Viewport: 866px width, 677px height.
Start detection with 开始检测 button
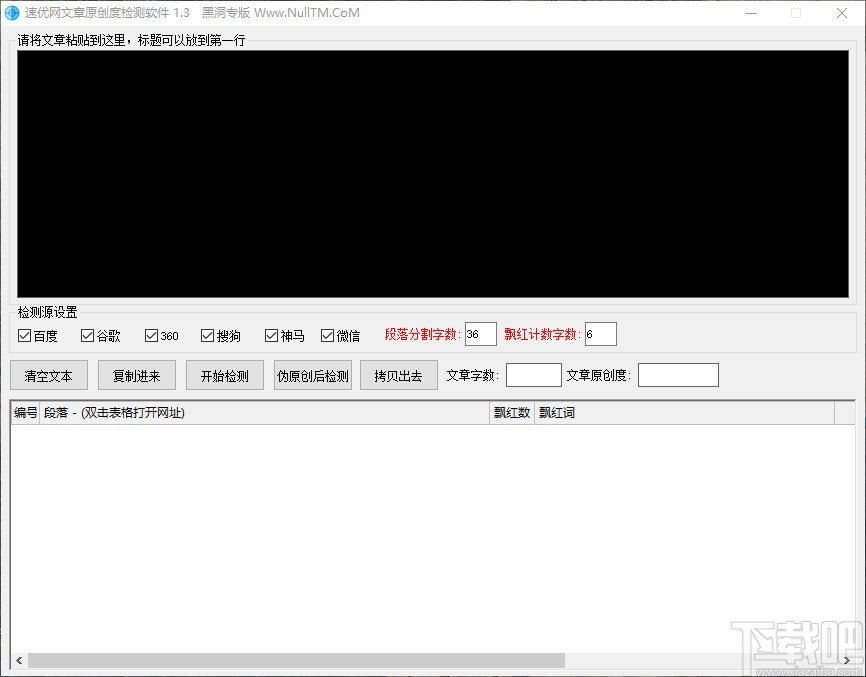pos(225,375)
